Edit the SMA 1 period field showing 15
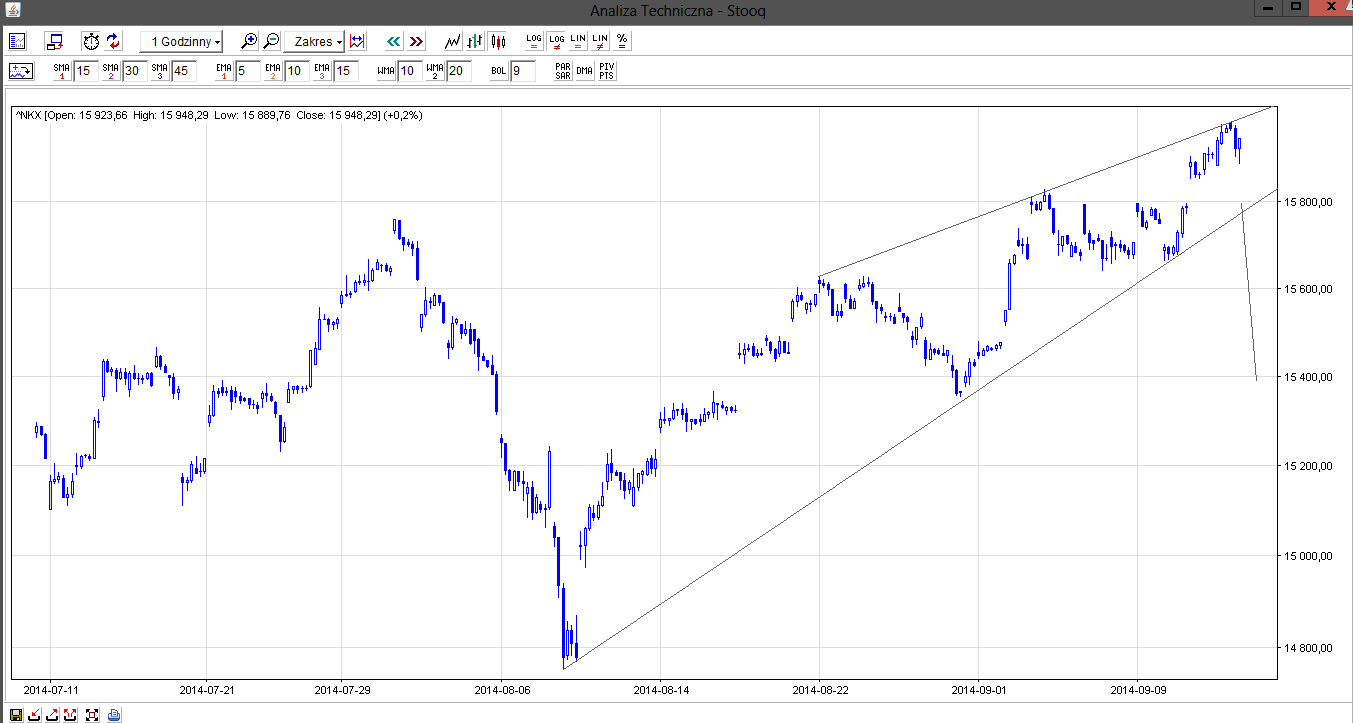1353x723 pixels. point(86,71)
